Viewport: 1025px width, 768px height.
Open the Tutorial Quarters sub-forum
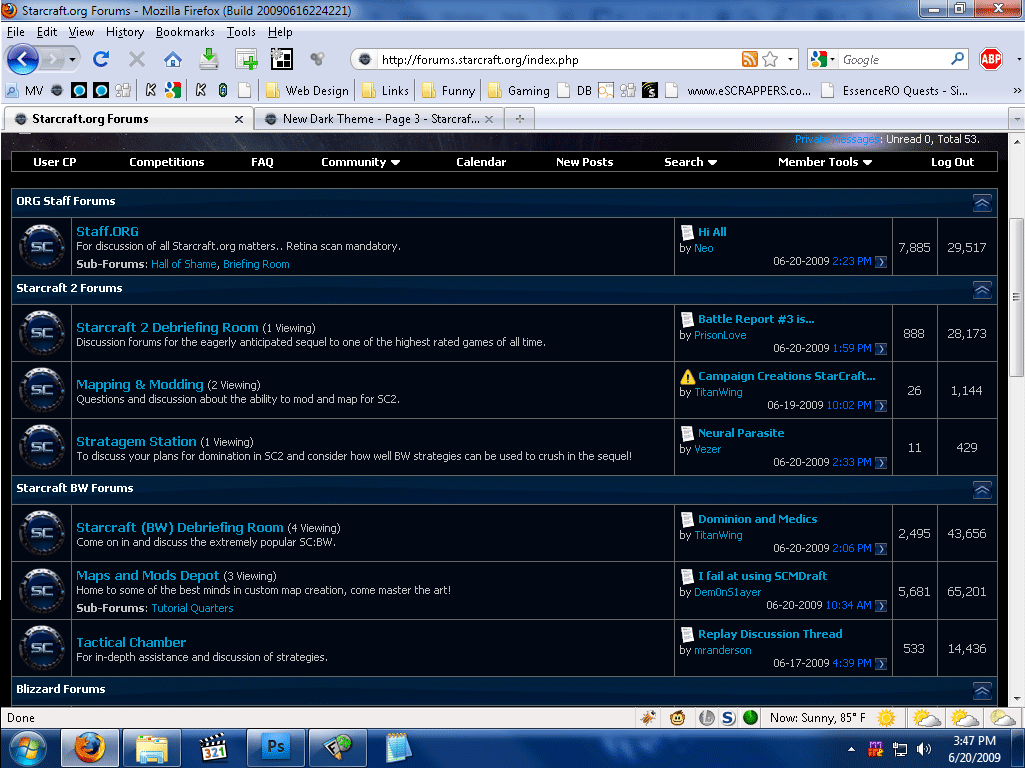click(x=192, y=608)
